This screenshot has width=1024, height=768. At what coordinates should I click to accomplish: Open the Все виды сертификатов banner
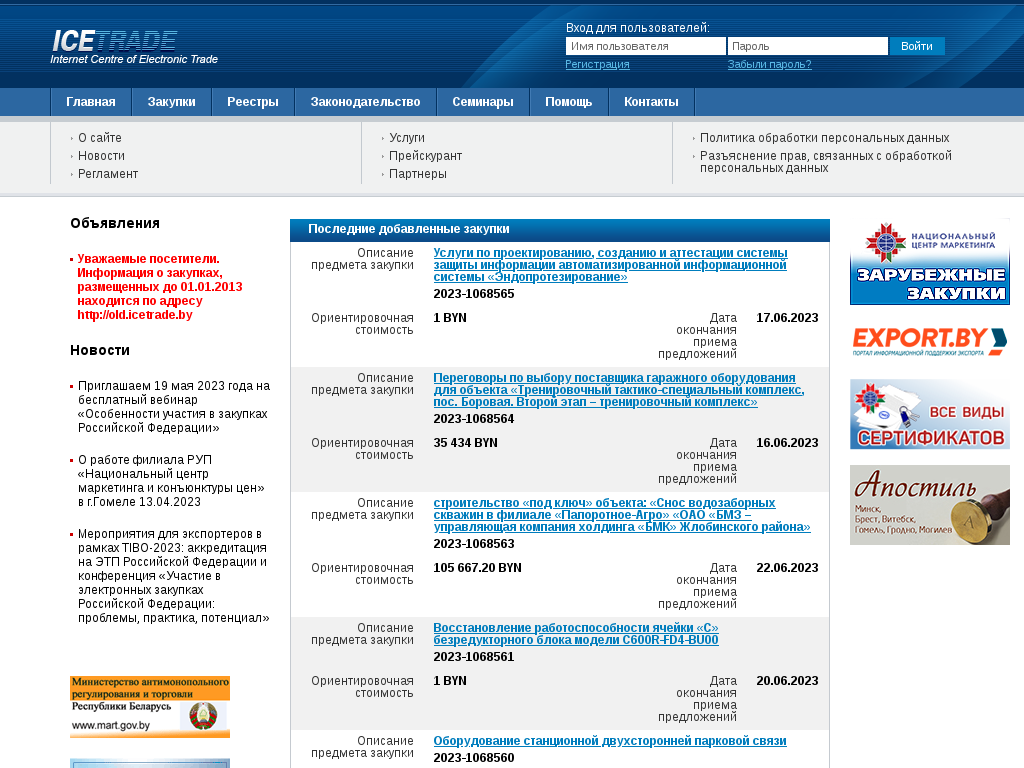coord(929,414)
